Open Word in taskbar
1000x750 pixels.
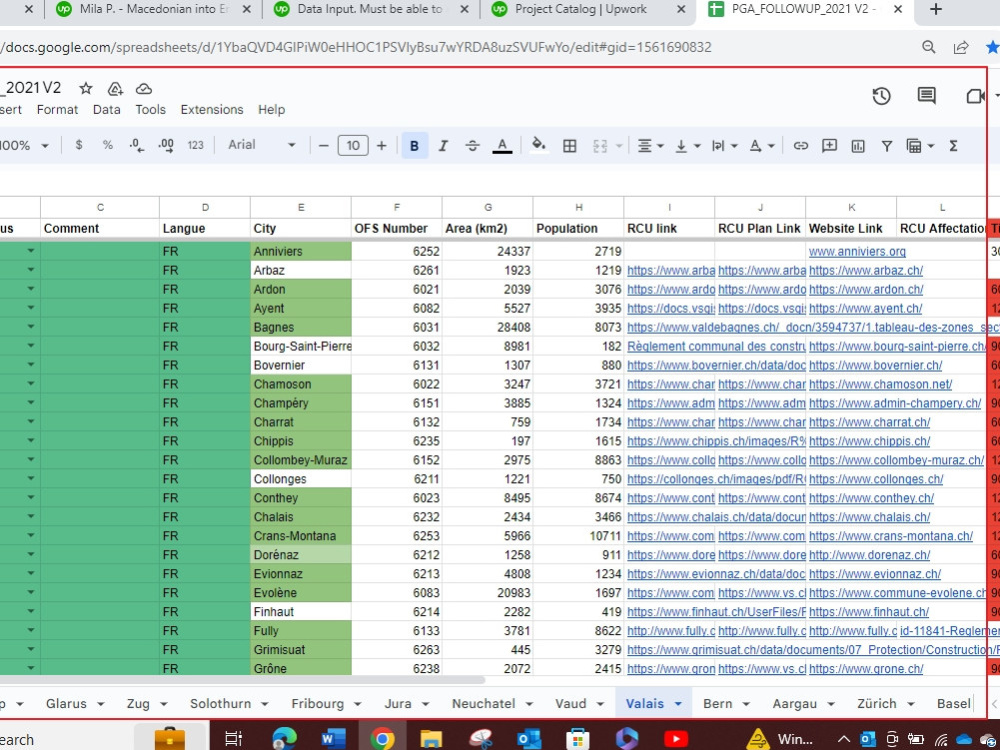pos(333,739)
